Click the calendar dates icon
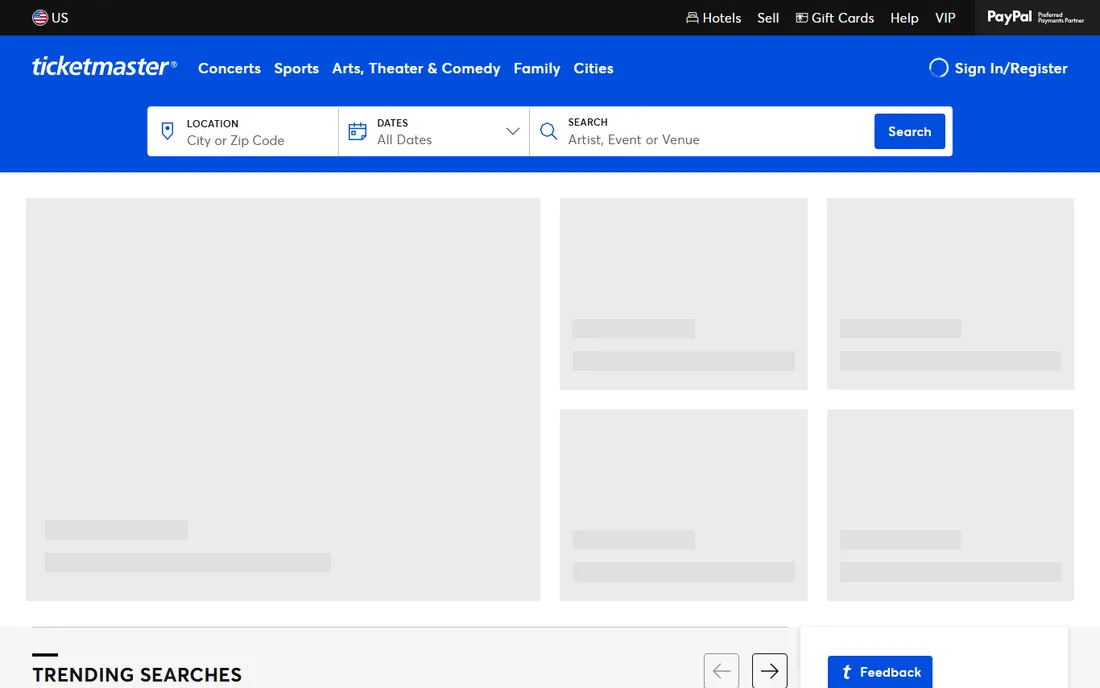The image size is (1100, 688). pyautogui.click(x=358, y=131)
